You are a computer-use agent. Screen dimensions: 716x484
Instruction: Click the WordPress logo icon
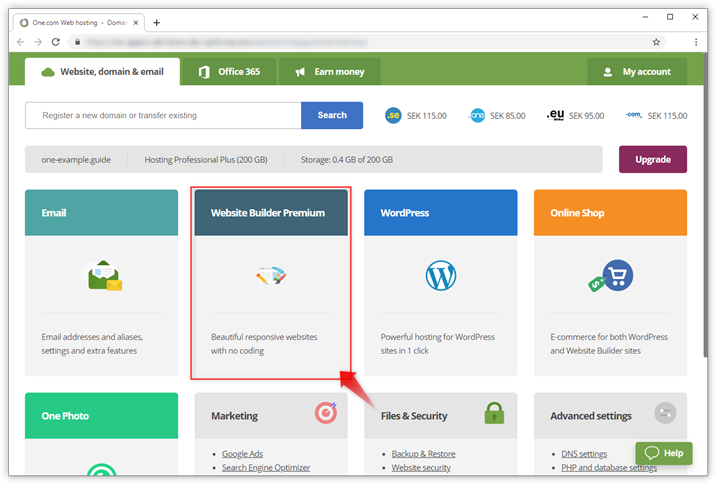pyautogui.click(x=440, y=275)
